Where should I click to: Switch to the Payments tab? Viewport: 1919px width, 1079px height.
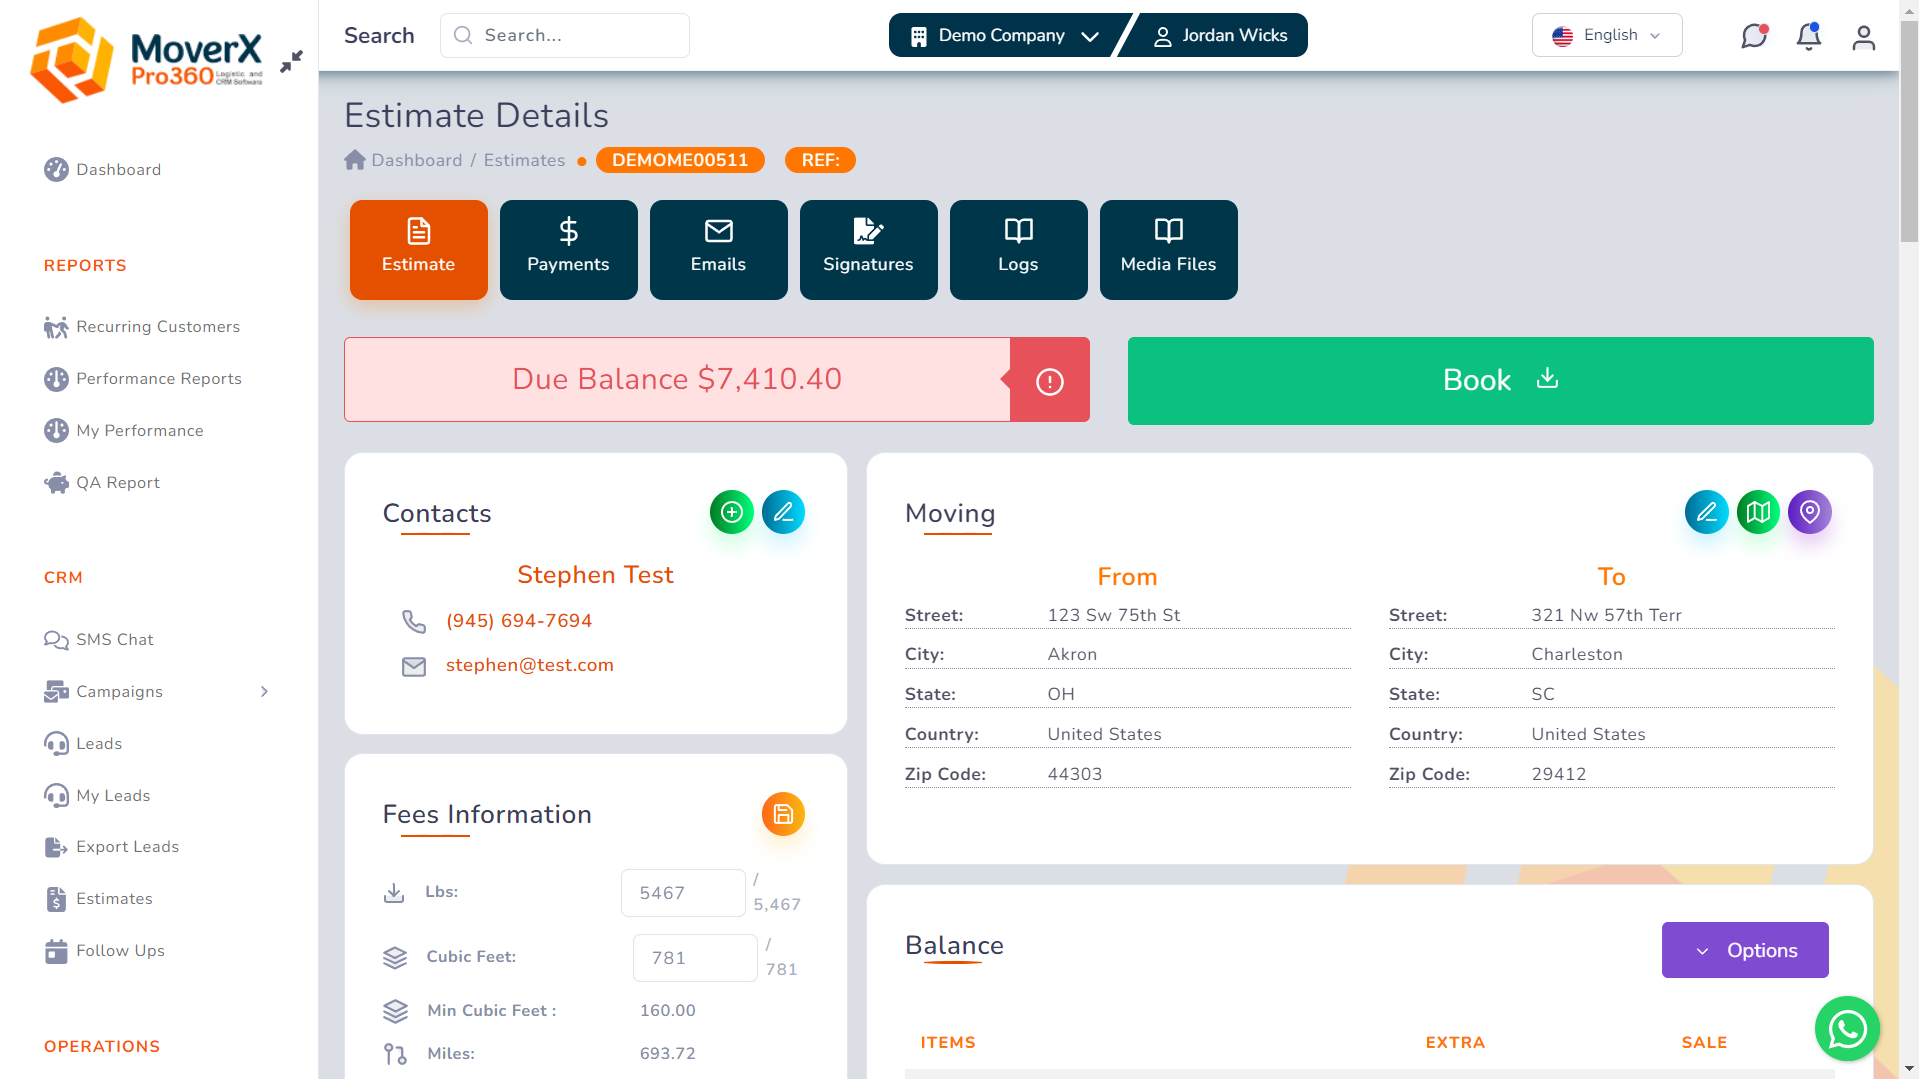pyautogui.click(x=568, y=249)
